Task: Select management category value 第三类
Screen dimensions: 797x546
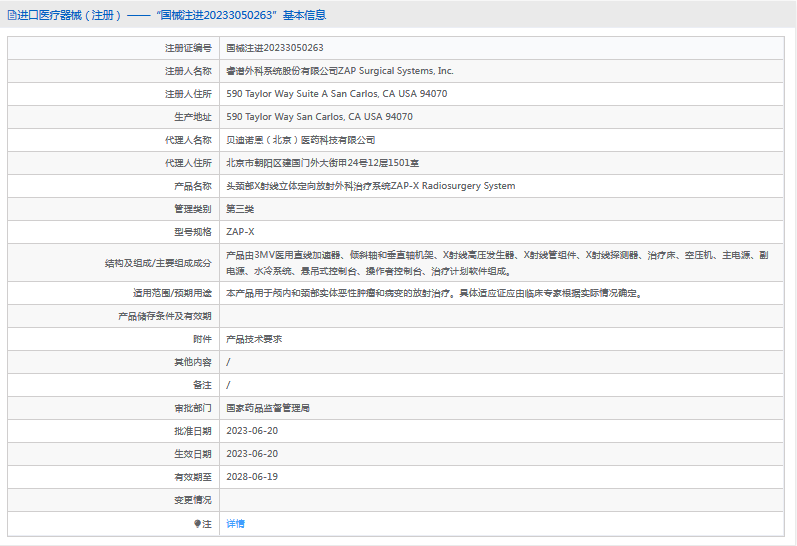Action: [240, 209]
